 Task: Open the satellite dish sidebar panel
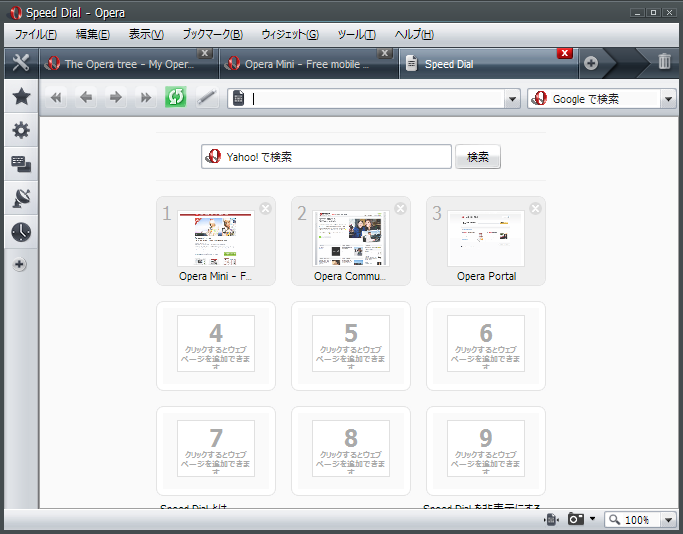pyautogui.click(x=21, y=198)
